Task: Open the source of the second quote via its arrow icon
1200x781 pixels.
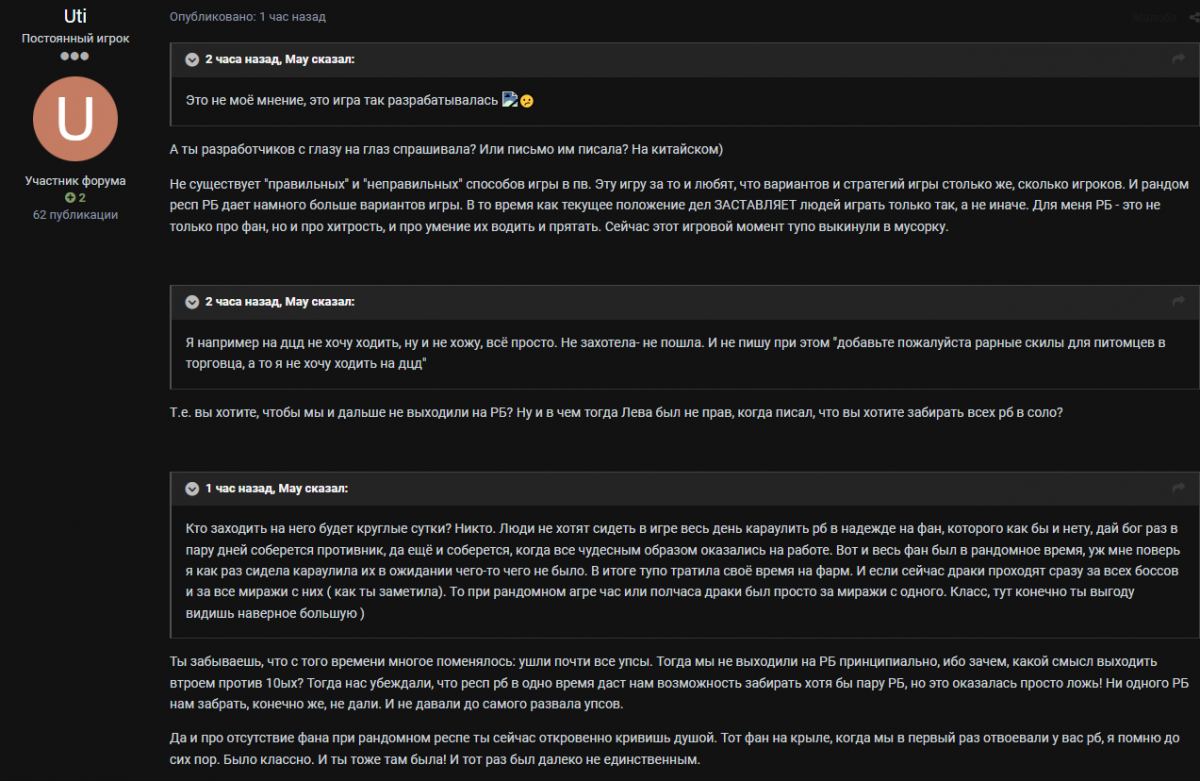Action: tap(1178, 302)
